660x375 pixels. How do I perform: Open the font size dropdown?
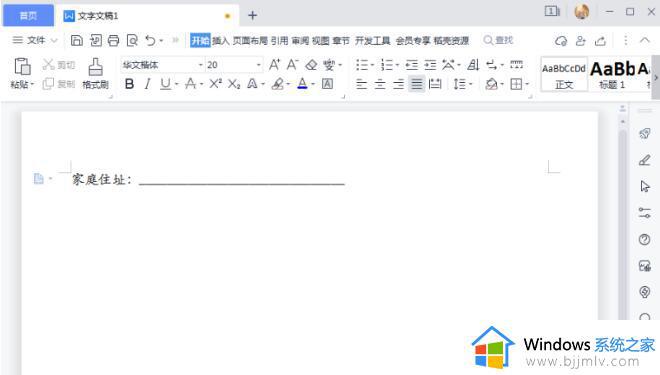(x=258, y=65)
